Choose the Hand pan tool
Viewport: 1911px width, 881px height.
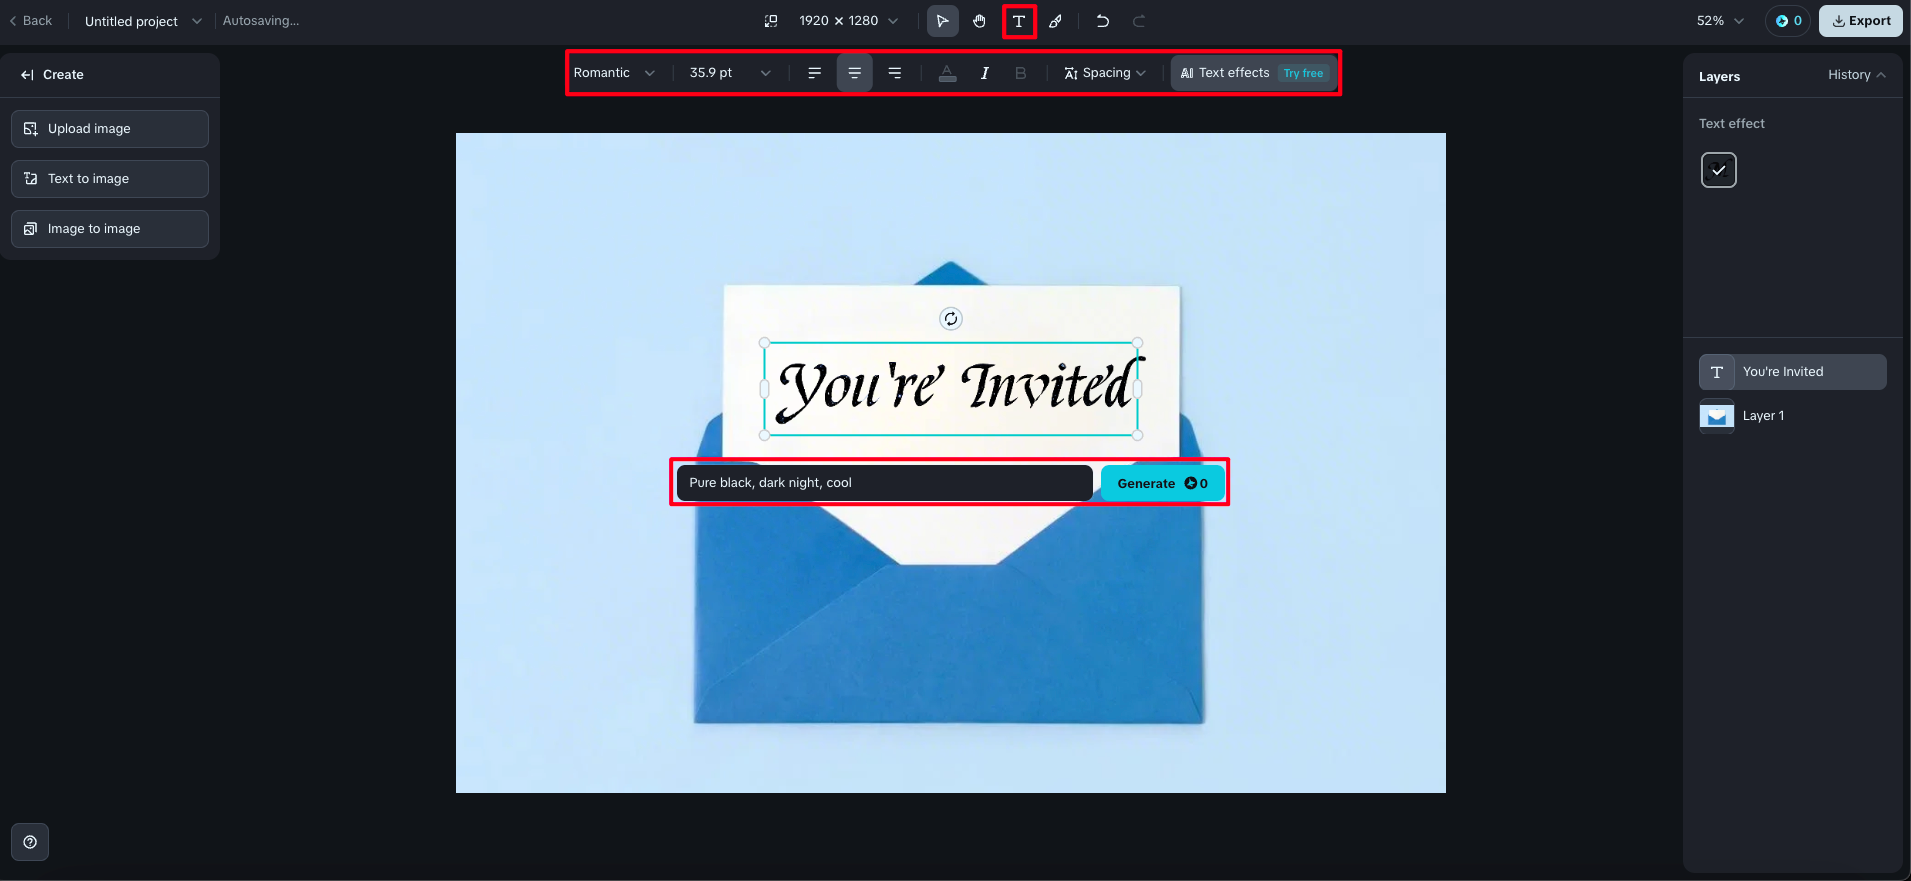coord(980,21)
